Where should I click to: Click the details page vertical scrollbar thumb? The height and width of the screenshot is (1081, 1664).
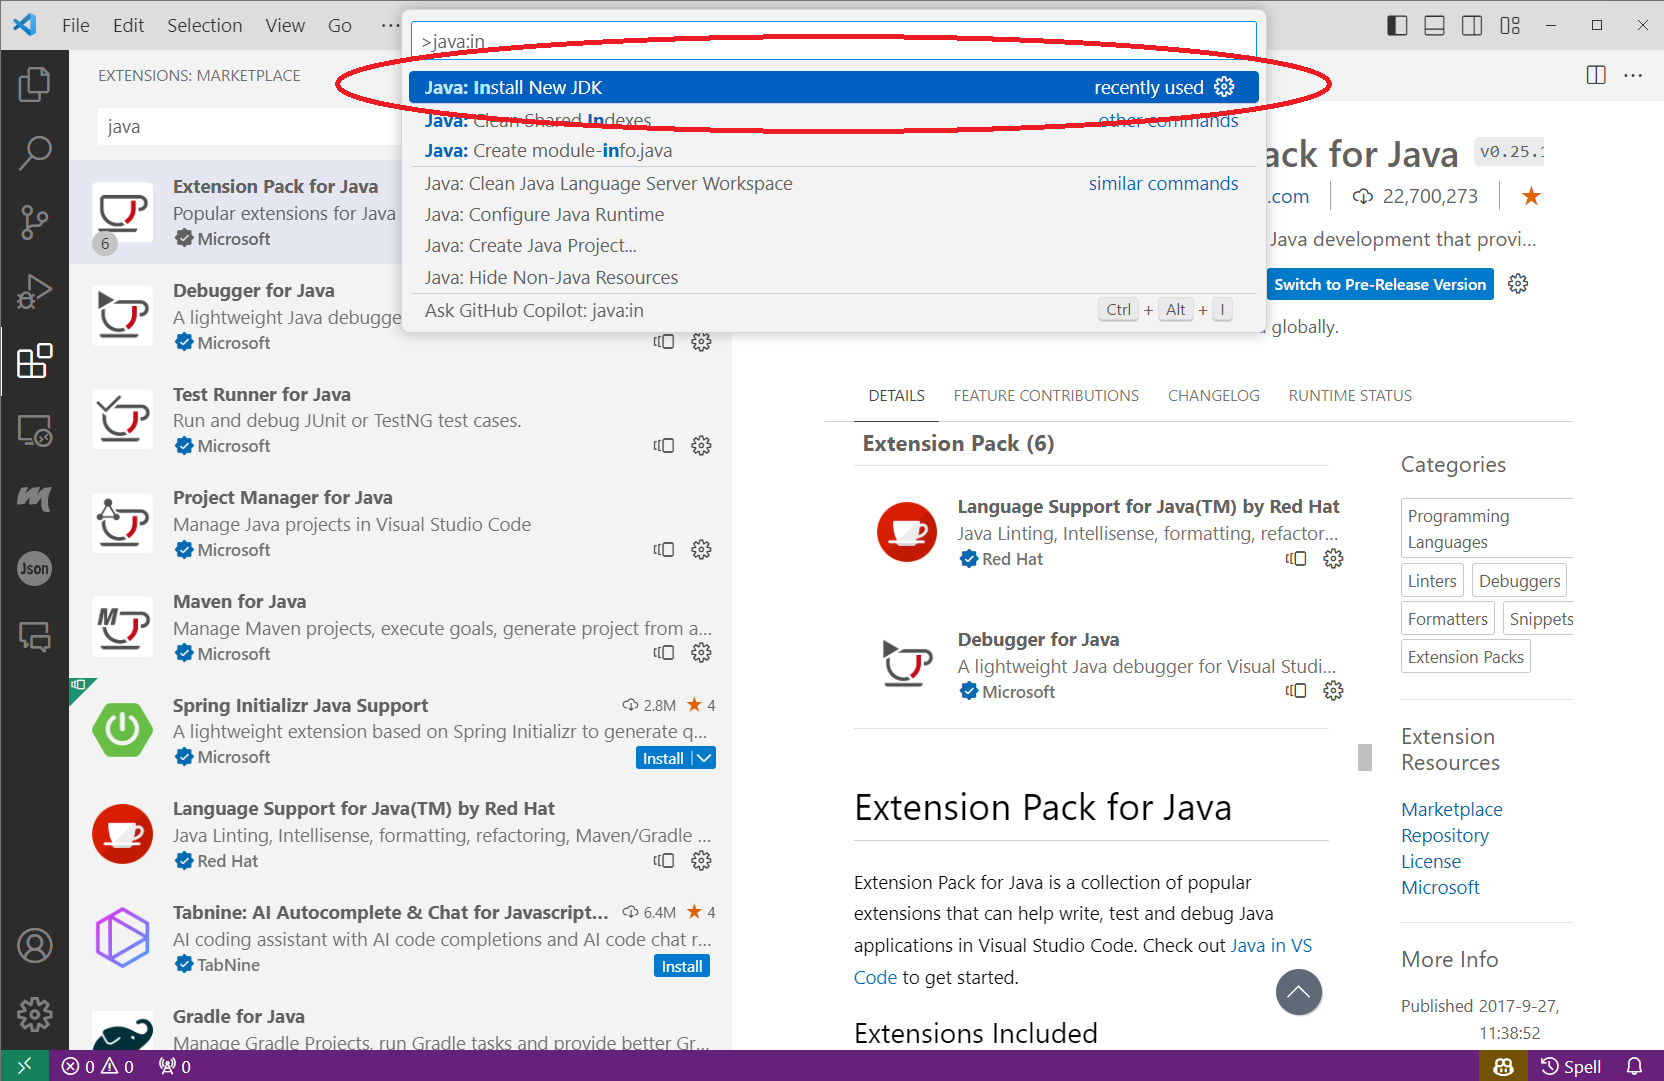tap(1364, 757)
